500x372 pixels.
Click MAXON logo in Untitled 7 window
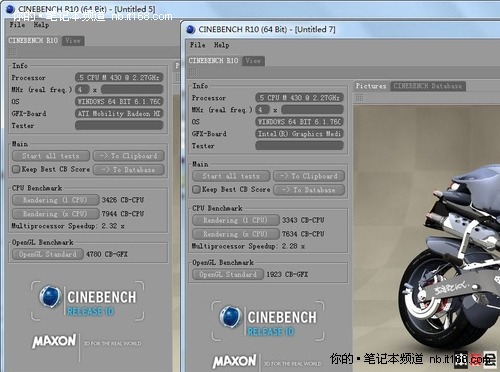click(235, 361)
